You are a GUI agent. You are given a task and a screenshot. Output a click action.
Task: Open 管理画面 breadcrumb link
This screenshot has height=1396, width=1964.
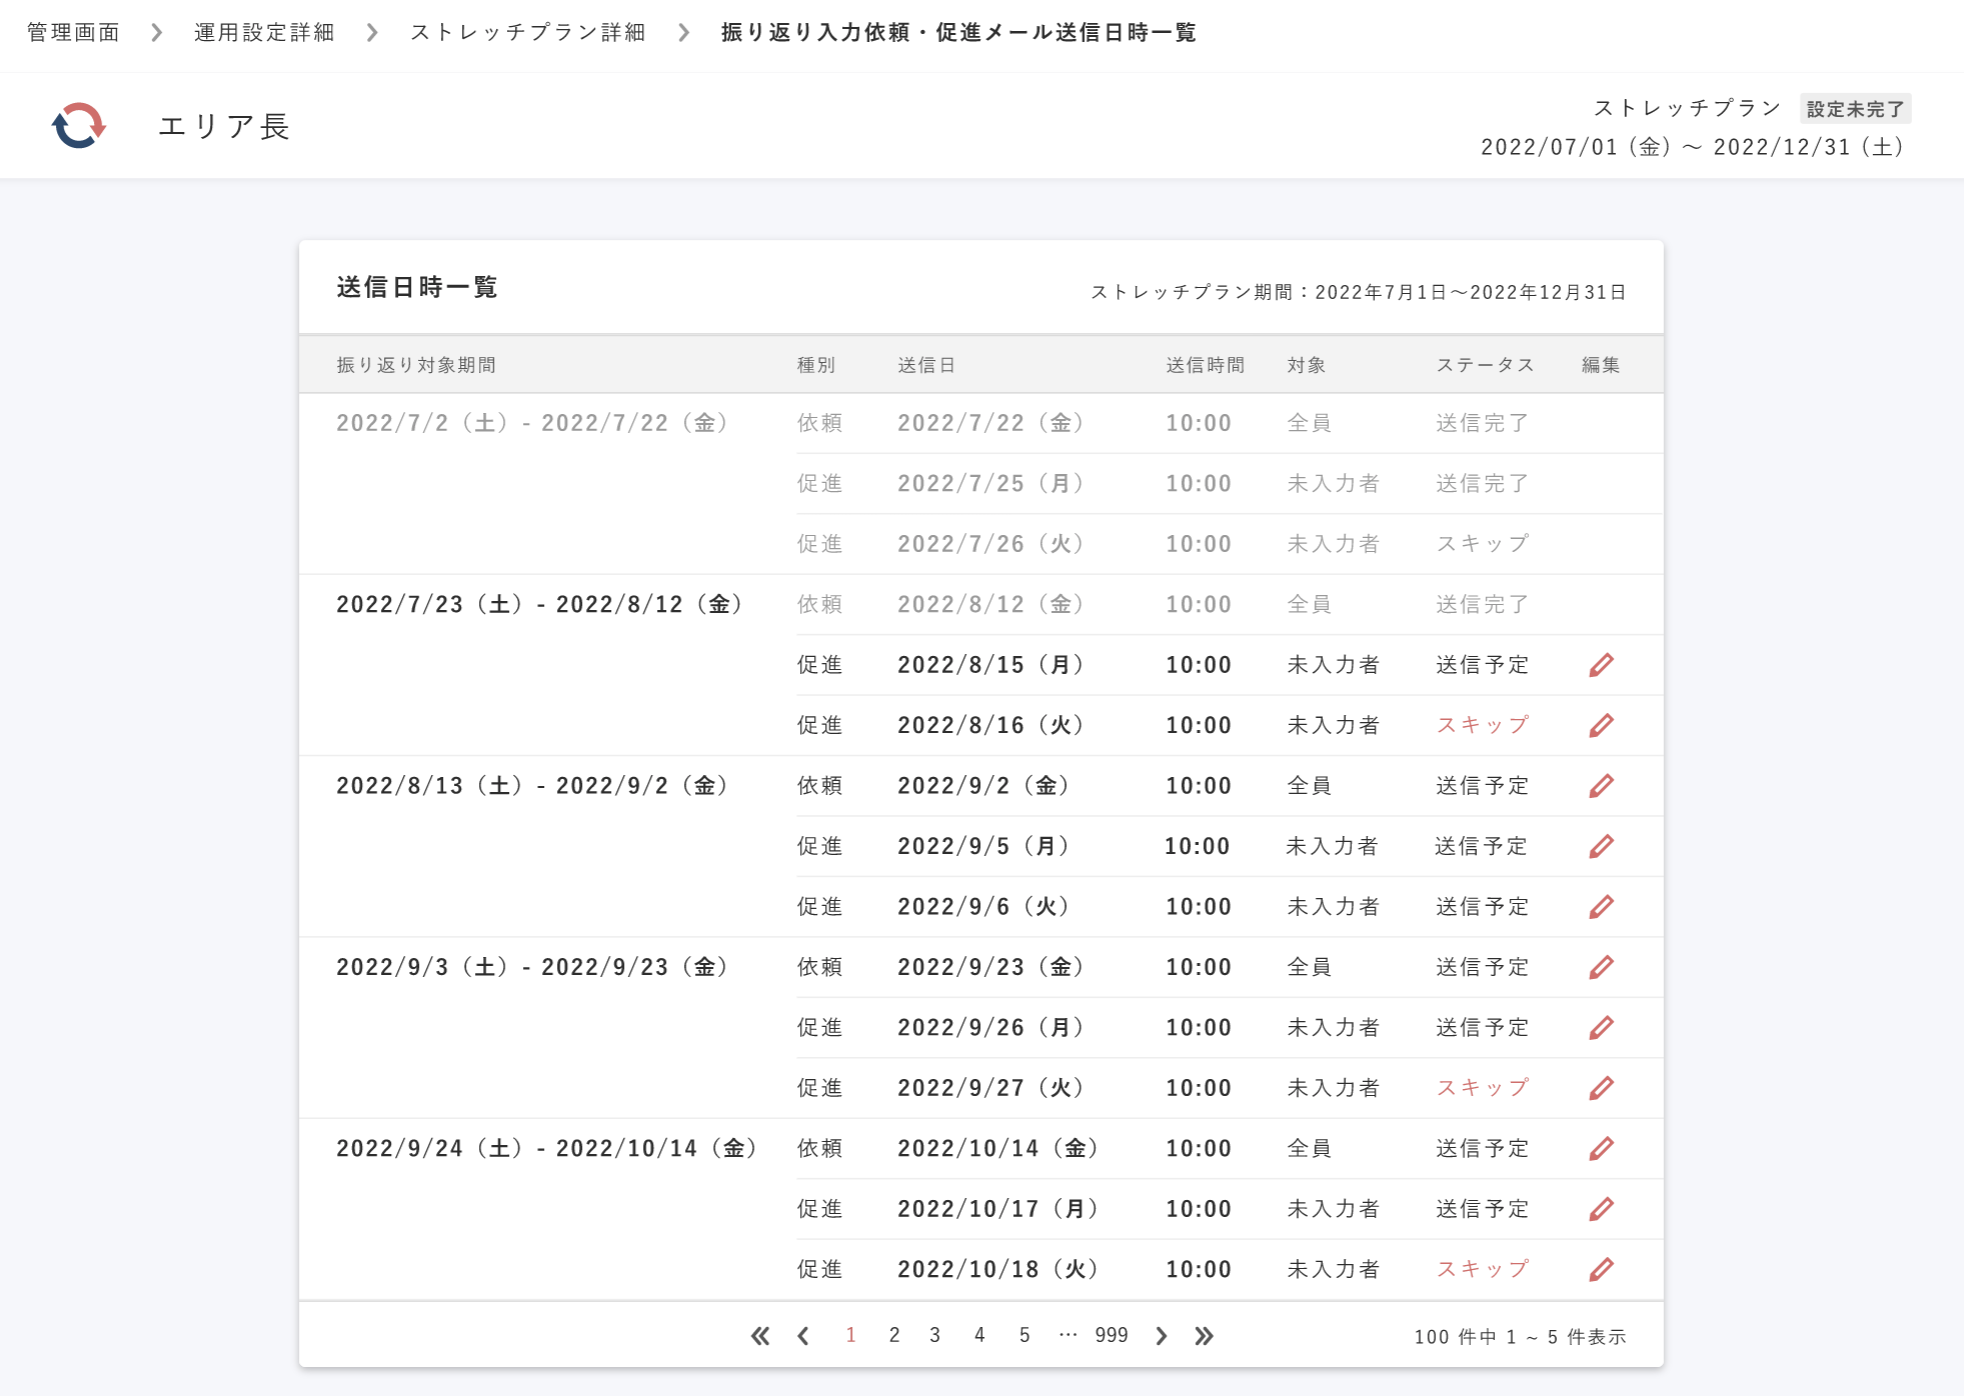[74, 33]
